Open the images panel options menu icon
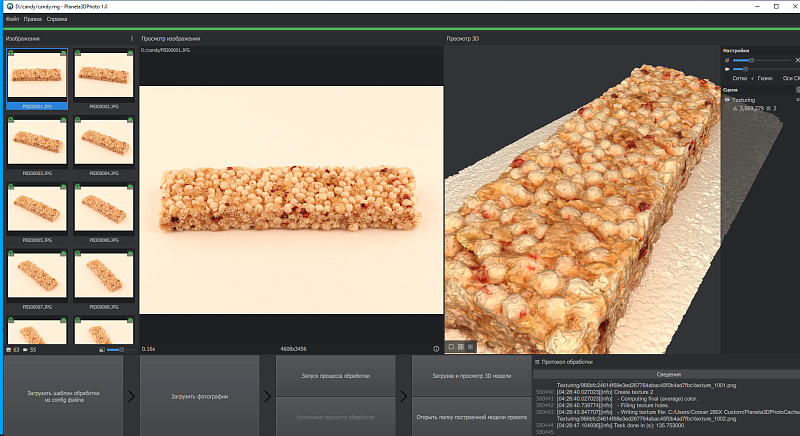This screenshot has height=436, width=800. pyautogui.click(x=132, y=38)
